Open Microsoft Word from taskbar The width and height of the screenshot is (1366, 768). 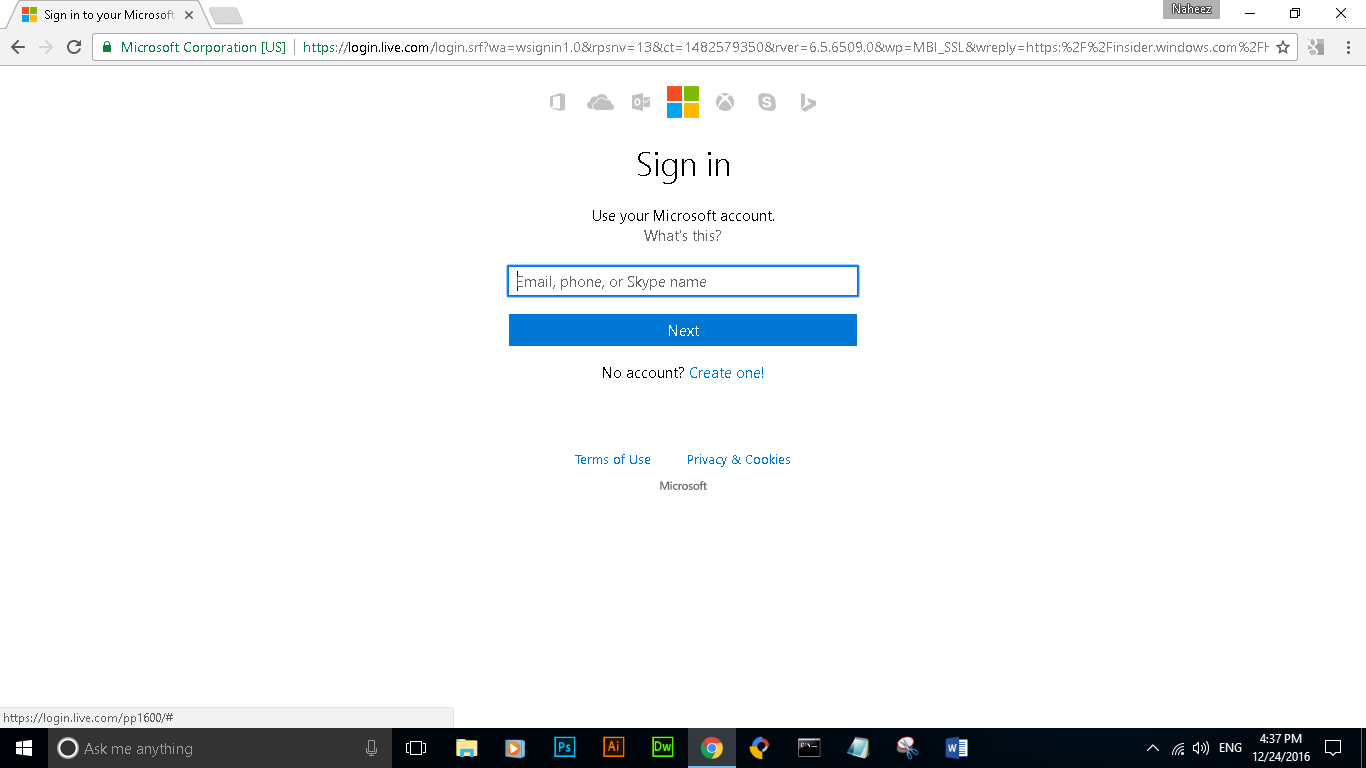tap(956, 748)
